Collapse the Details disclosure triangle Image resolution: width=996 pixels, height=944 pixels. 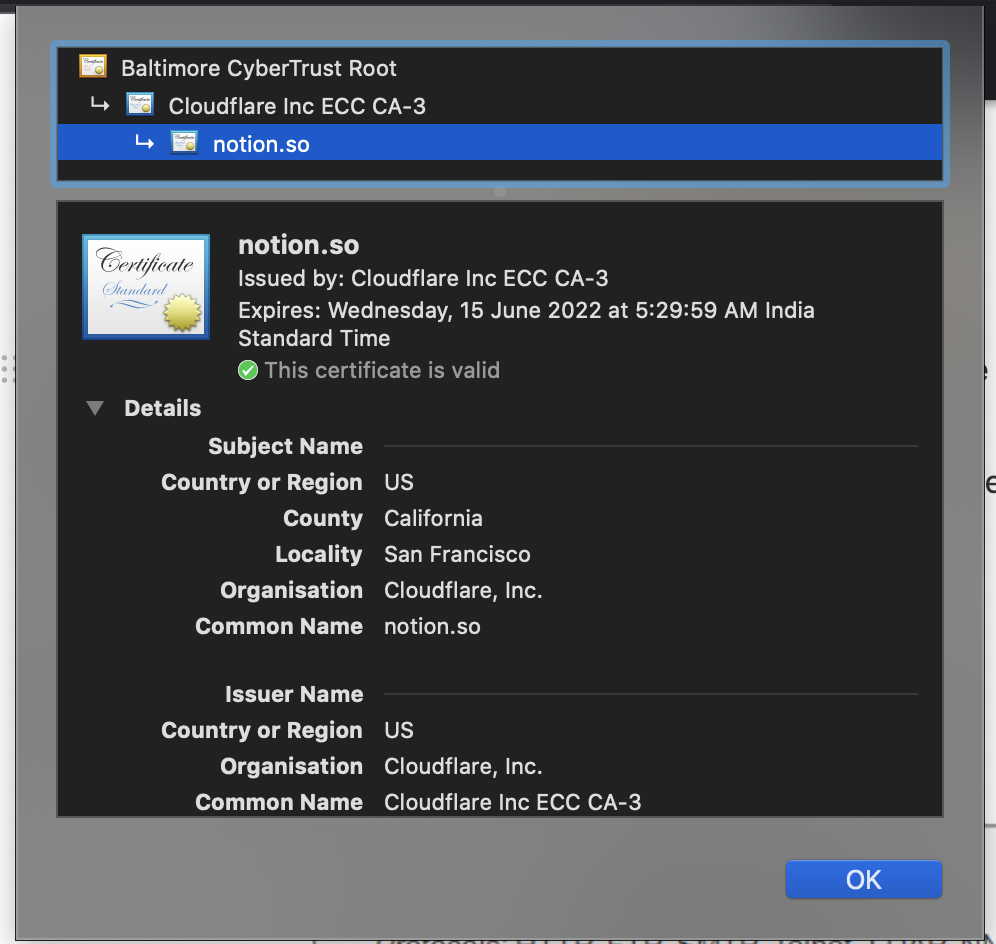click(x=95, y=408)
